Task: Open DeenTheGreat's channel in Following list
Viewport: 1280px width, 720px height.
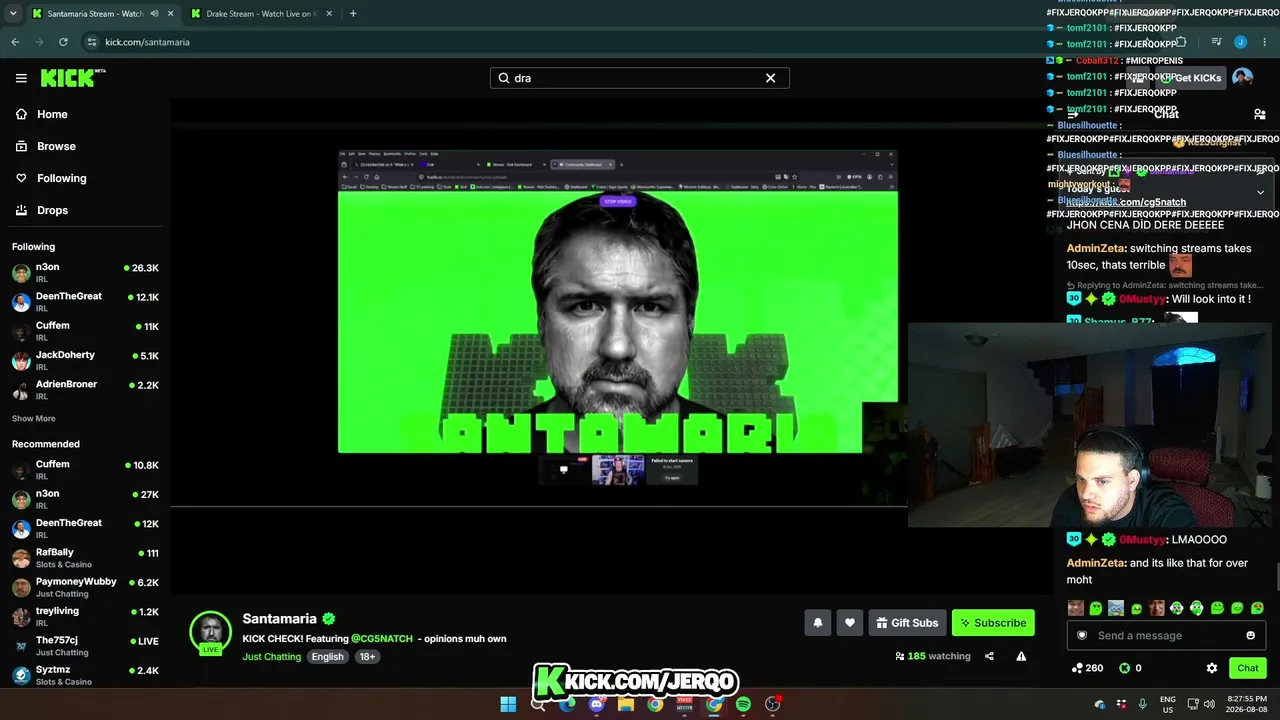Action: pyautogui.click(x=85, y=301)
